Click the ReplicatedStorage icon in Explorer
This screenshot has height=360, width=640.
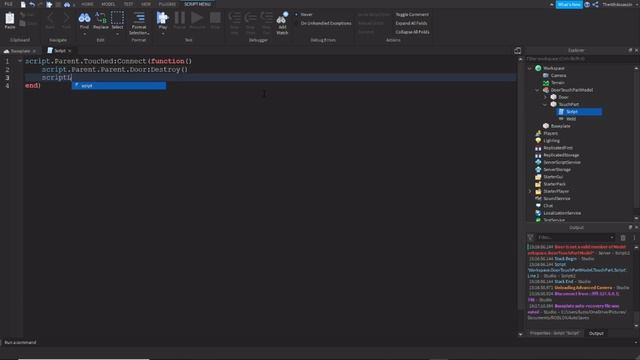(x=538, y=155)
